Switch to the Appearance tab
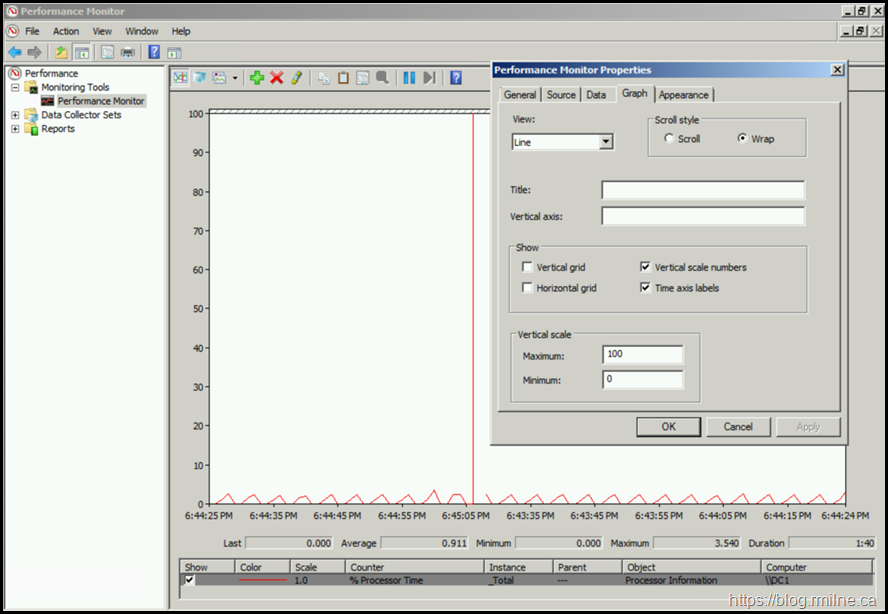This screenshot has width=888, height=614. click(x=684, y=95)
